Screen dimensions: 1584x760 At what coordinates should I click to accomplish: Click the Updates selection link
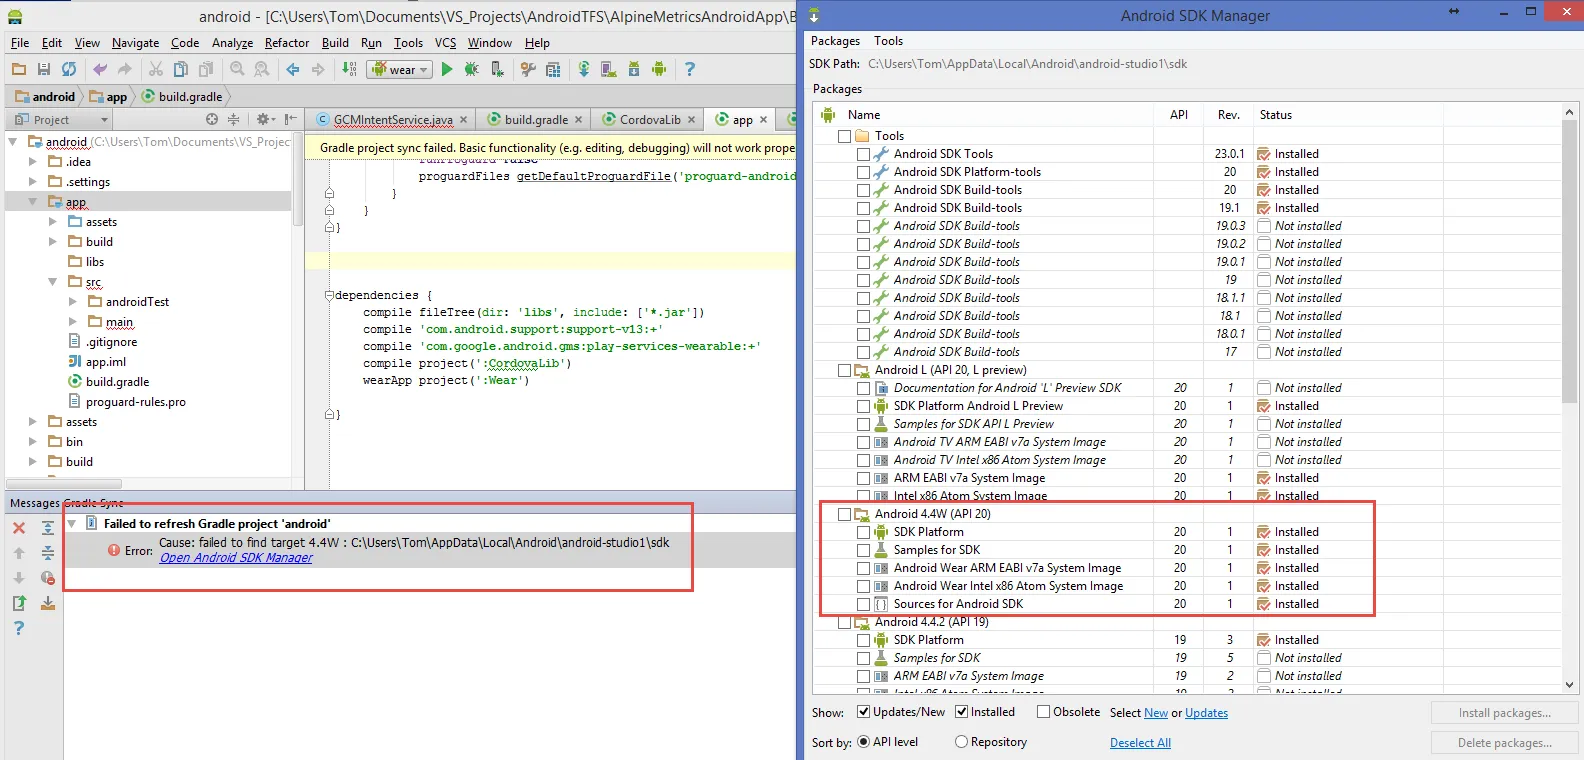1206,713
